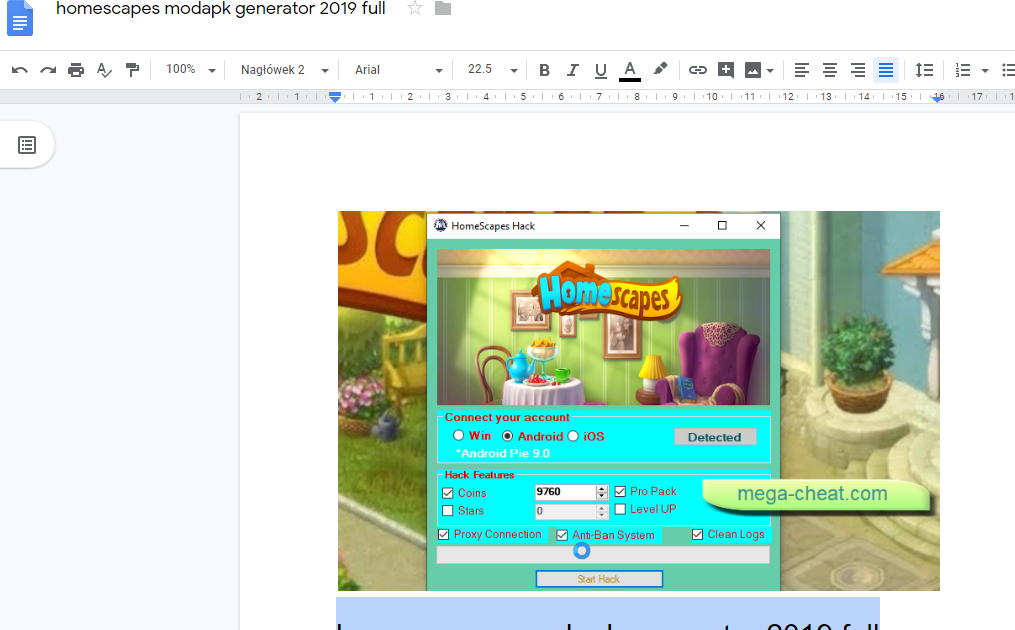Open the text color picker
Viewport: 1015px width, 630px height.
coord(629,70)
